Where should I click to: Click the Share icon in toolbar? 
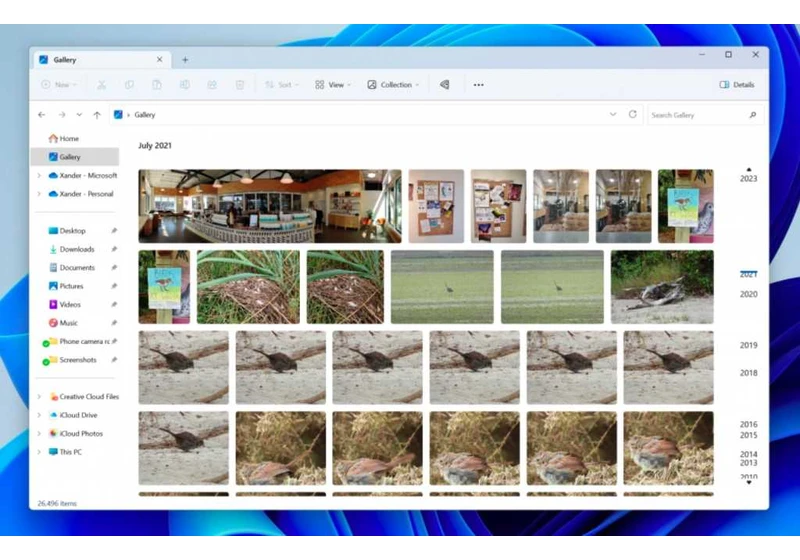212,85
